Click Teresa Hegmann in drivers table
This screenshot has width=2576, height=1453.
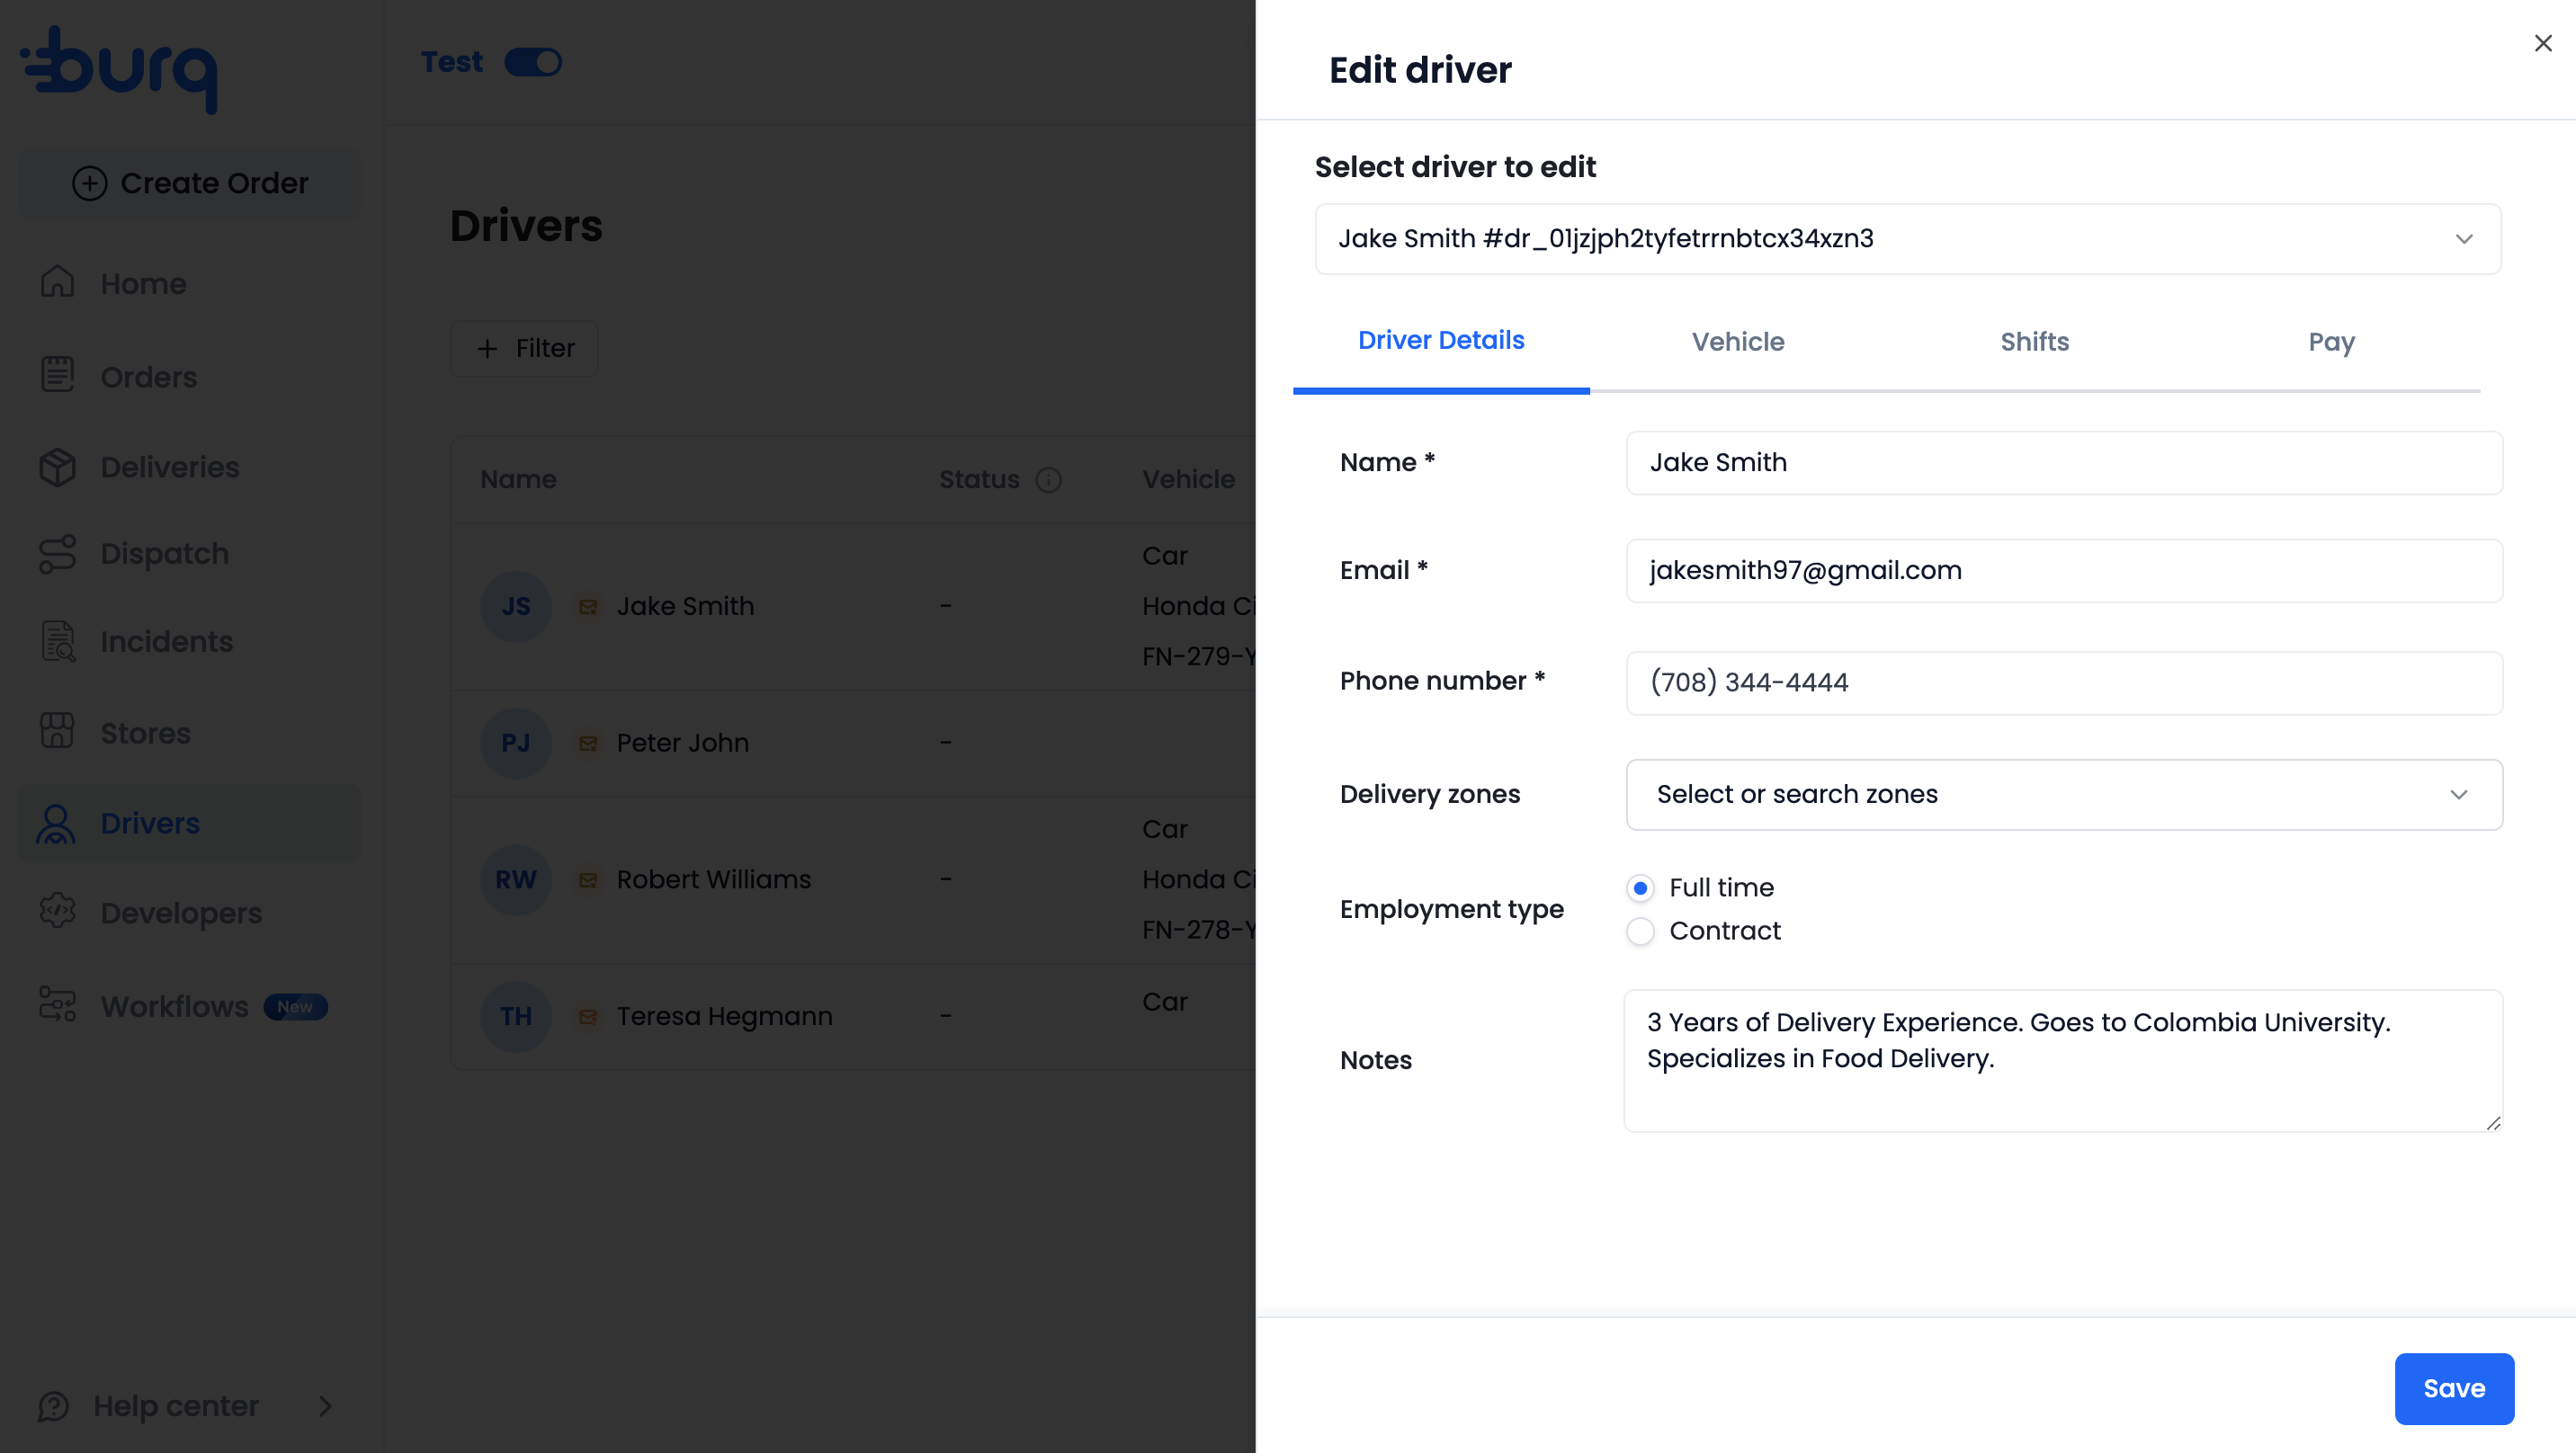tap(724, 1016)
